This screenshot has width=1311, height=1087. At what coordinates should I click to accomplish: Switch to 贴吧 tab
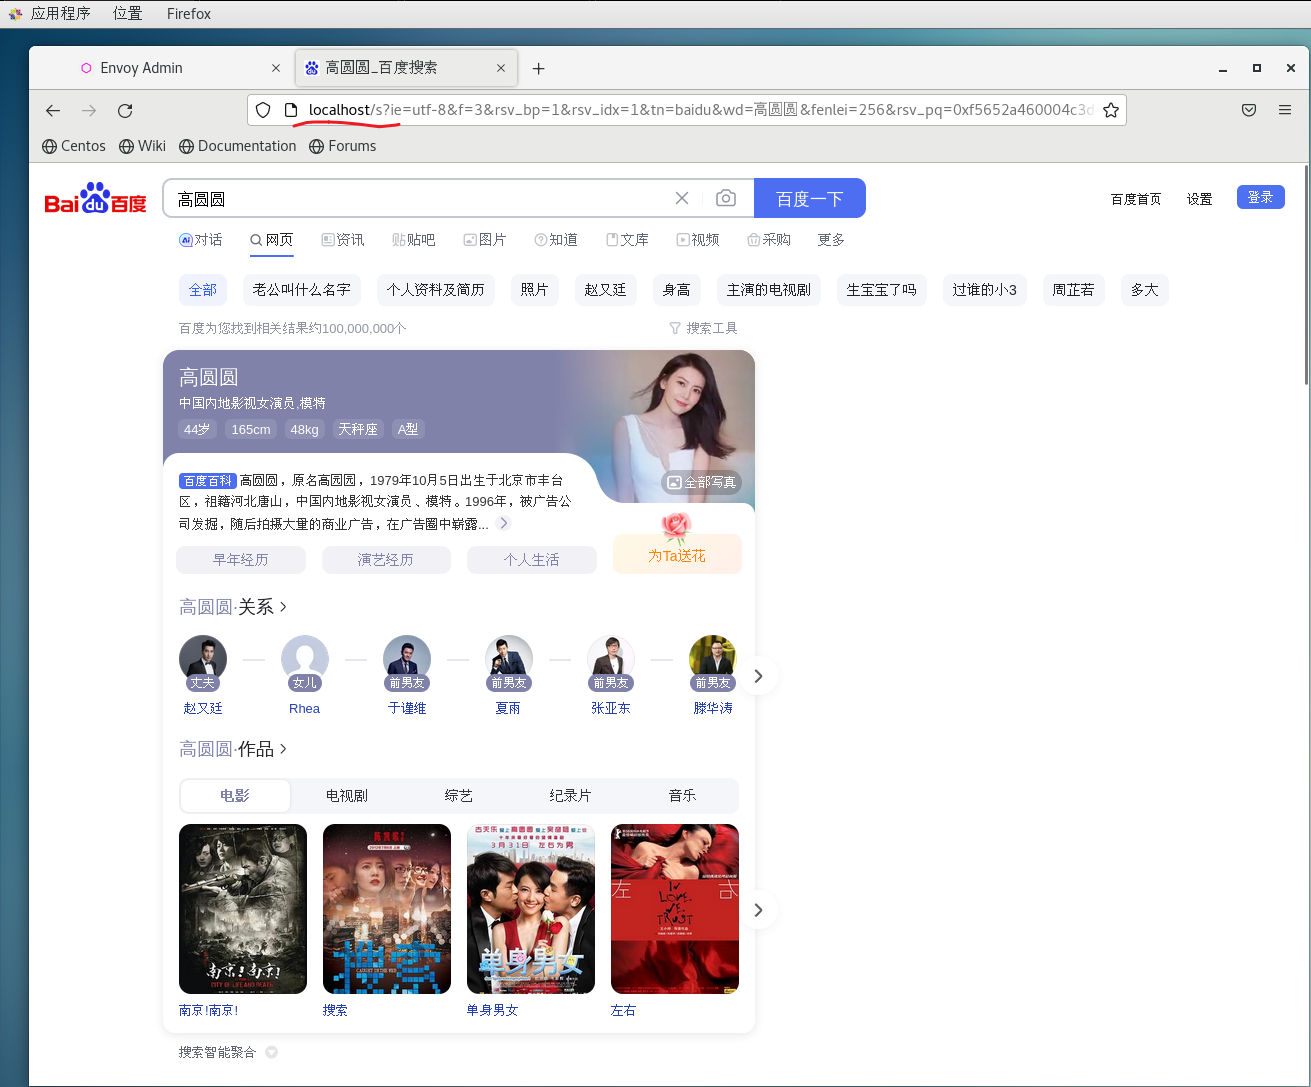[x=414, y=240]
